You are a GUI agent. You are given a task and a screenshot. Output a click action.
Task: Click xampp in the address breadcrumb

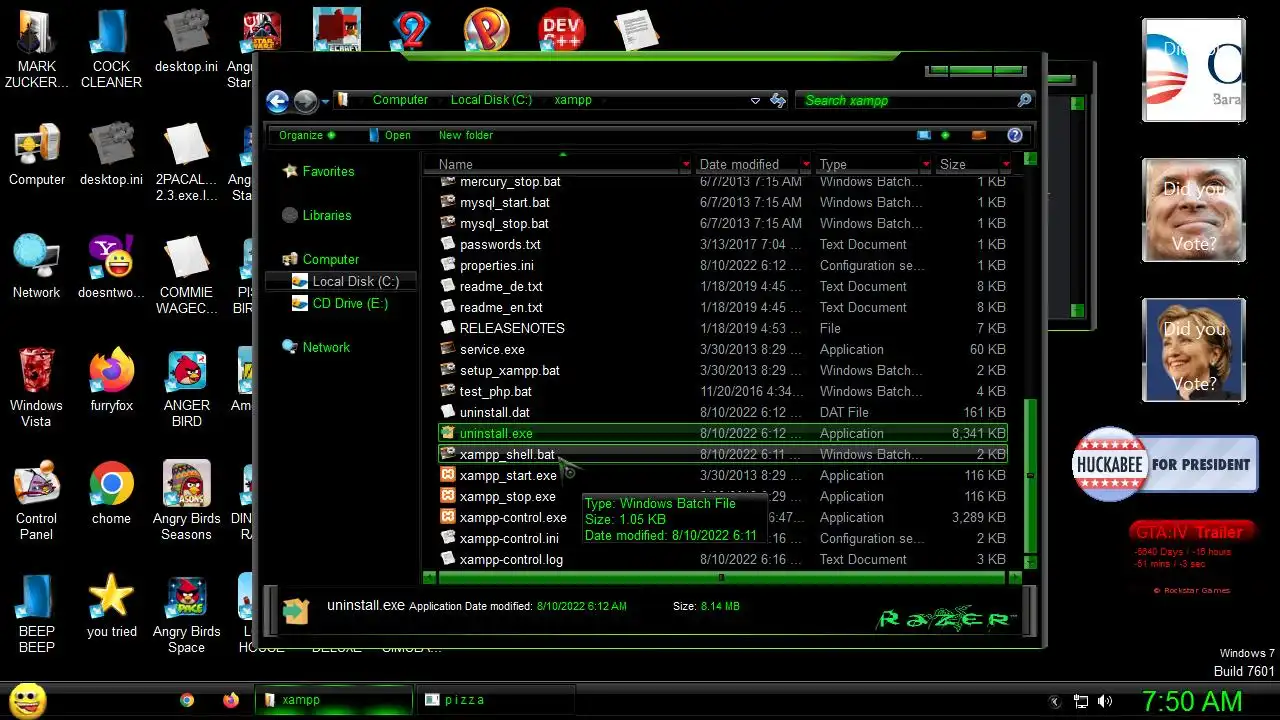point(573,100)
